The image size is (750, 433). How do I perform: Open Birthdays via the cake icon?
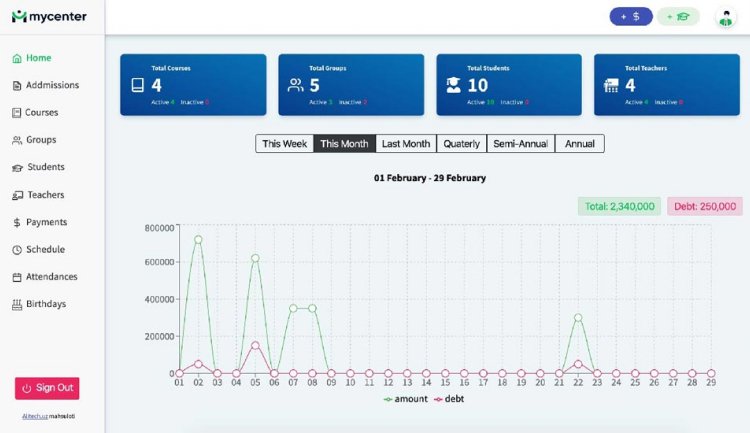17,304
